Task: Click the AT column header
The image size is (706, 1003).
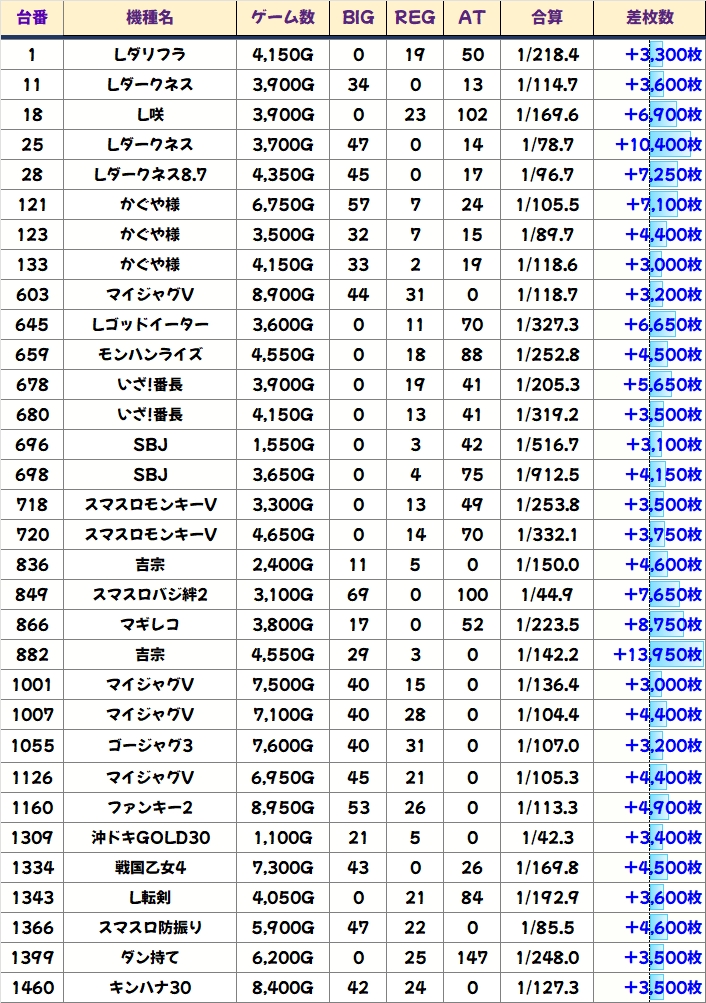Action: pyautogui.click(x=471, y=18)
